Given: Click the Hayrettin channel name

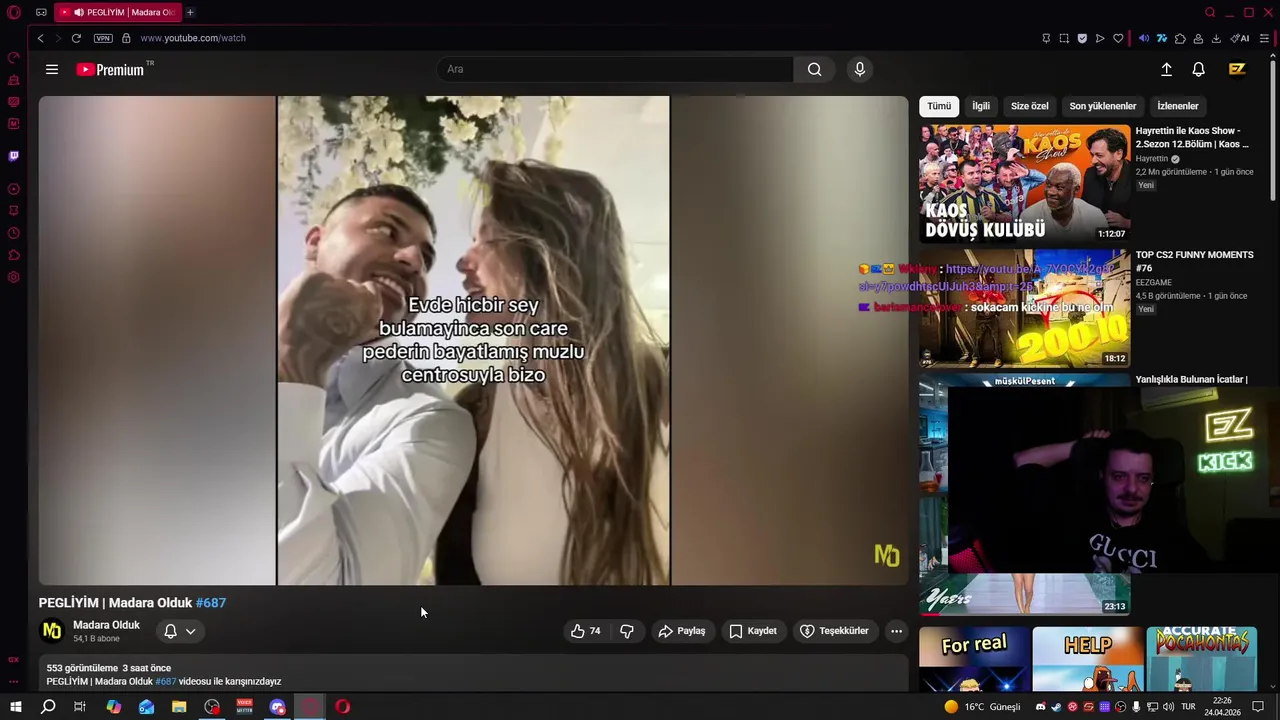Looking at the screenshot, I should pyautogui.click(x=1151, y=159).
